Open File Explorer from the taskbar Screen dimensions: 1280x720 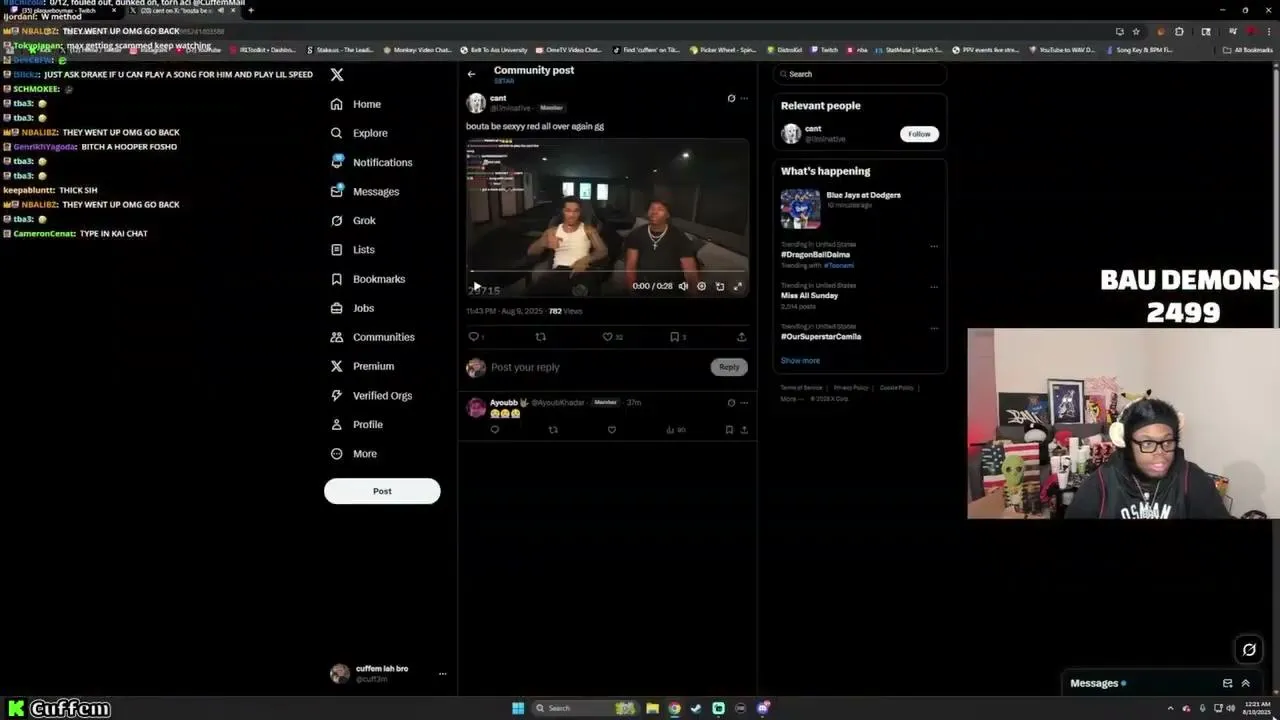(652, 709)
